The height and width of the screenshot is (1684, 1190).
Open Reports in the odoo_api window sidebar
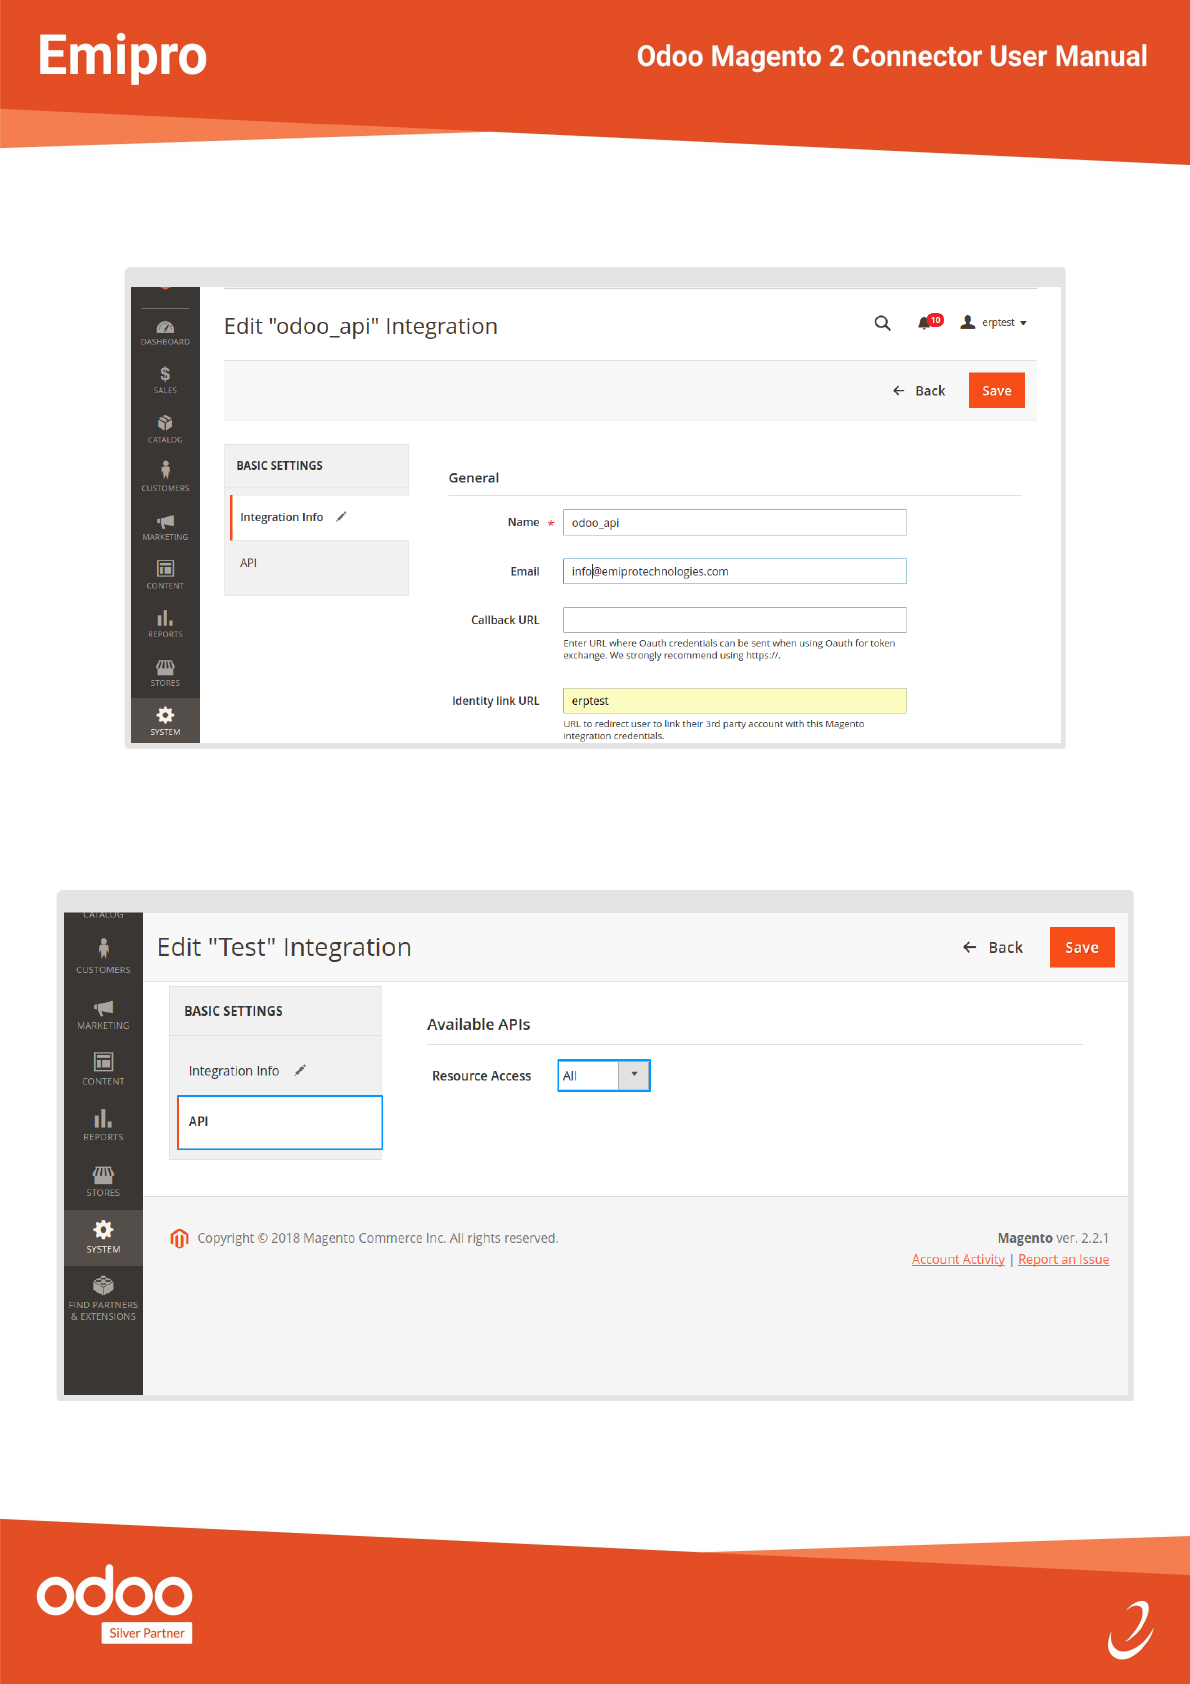pyautogui.click(x=165, y=624)
